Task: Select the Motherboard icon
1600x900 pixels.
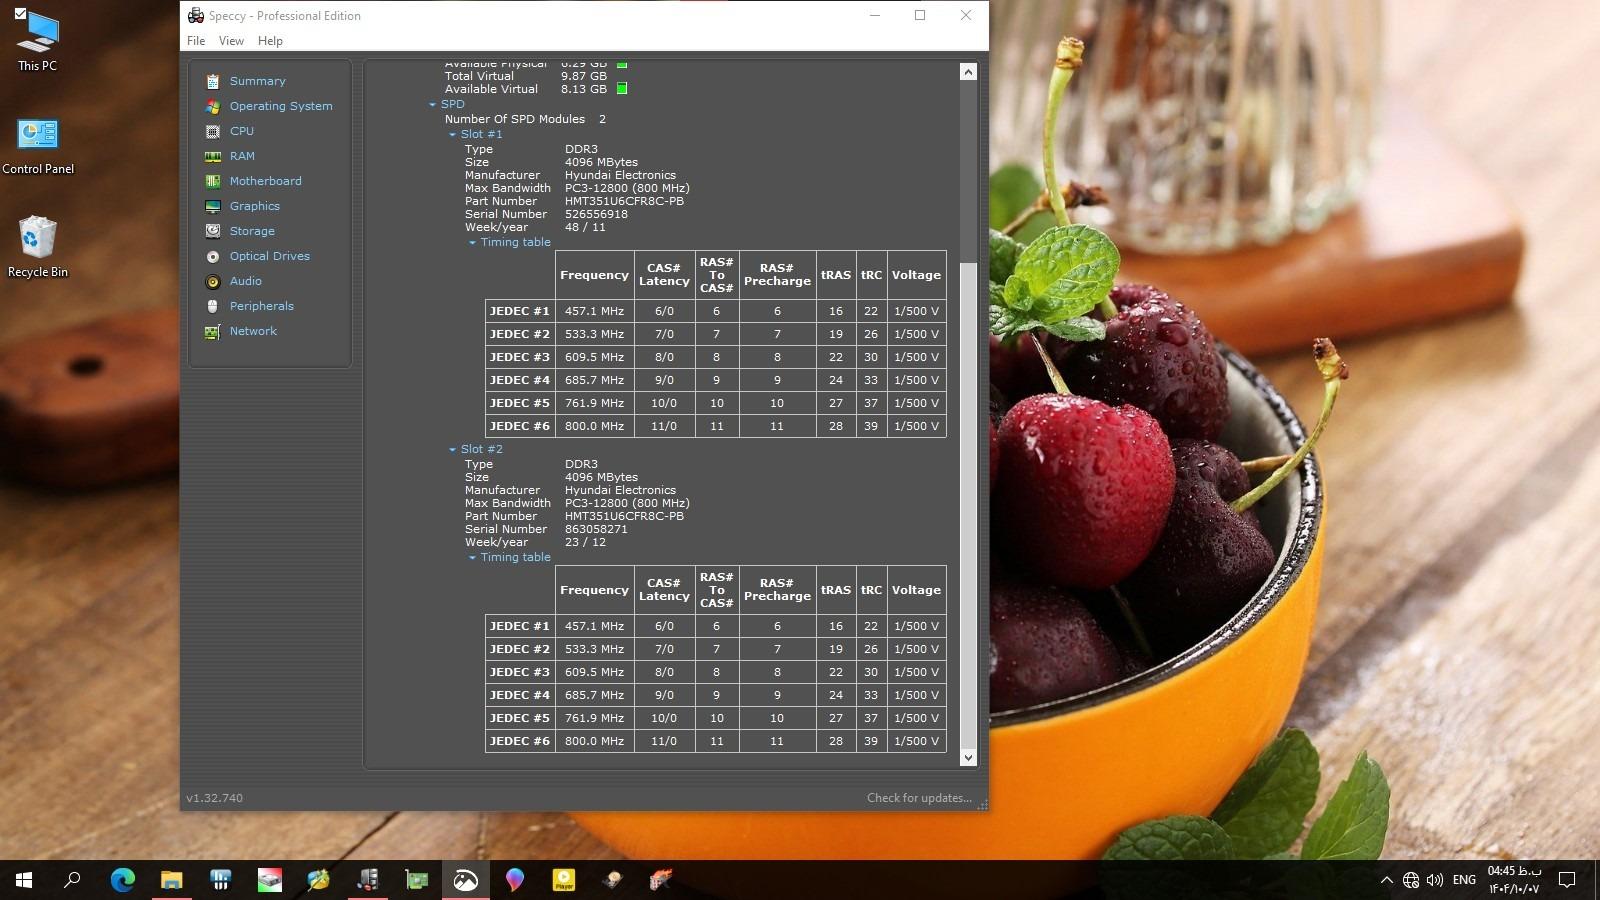Action: (212, 181)
